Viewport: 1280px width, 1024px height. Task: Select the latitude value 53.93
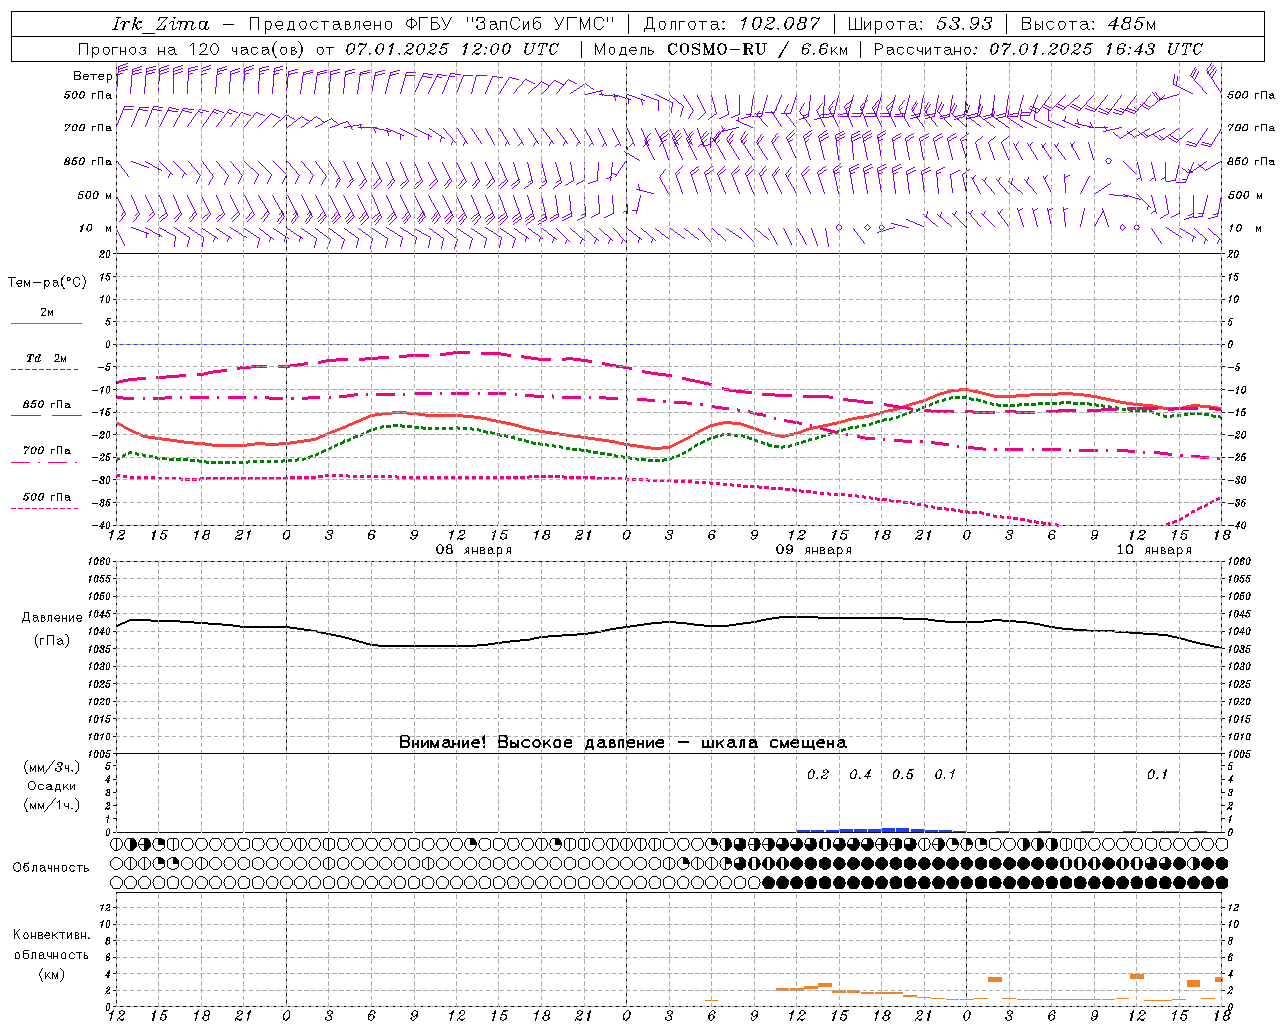[x=964, y=24]
